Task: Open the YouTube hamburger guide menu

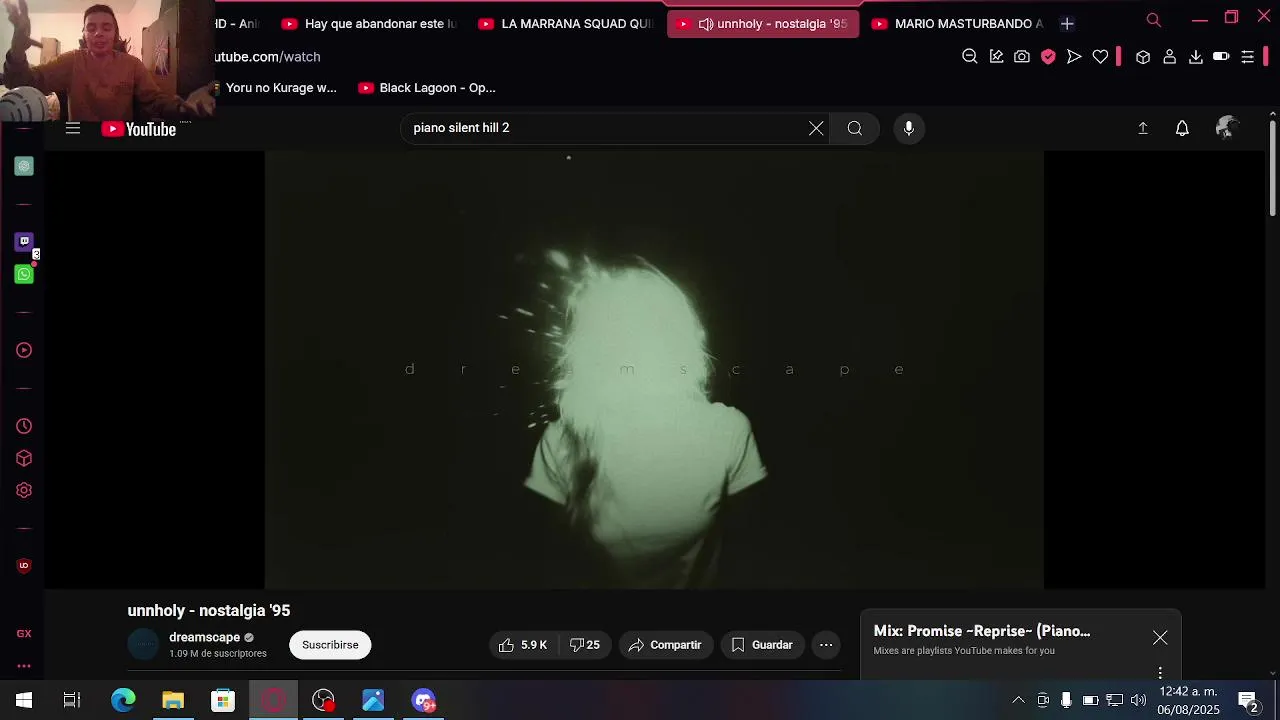Action: [73, 128]
